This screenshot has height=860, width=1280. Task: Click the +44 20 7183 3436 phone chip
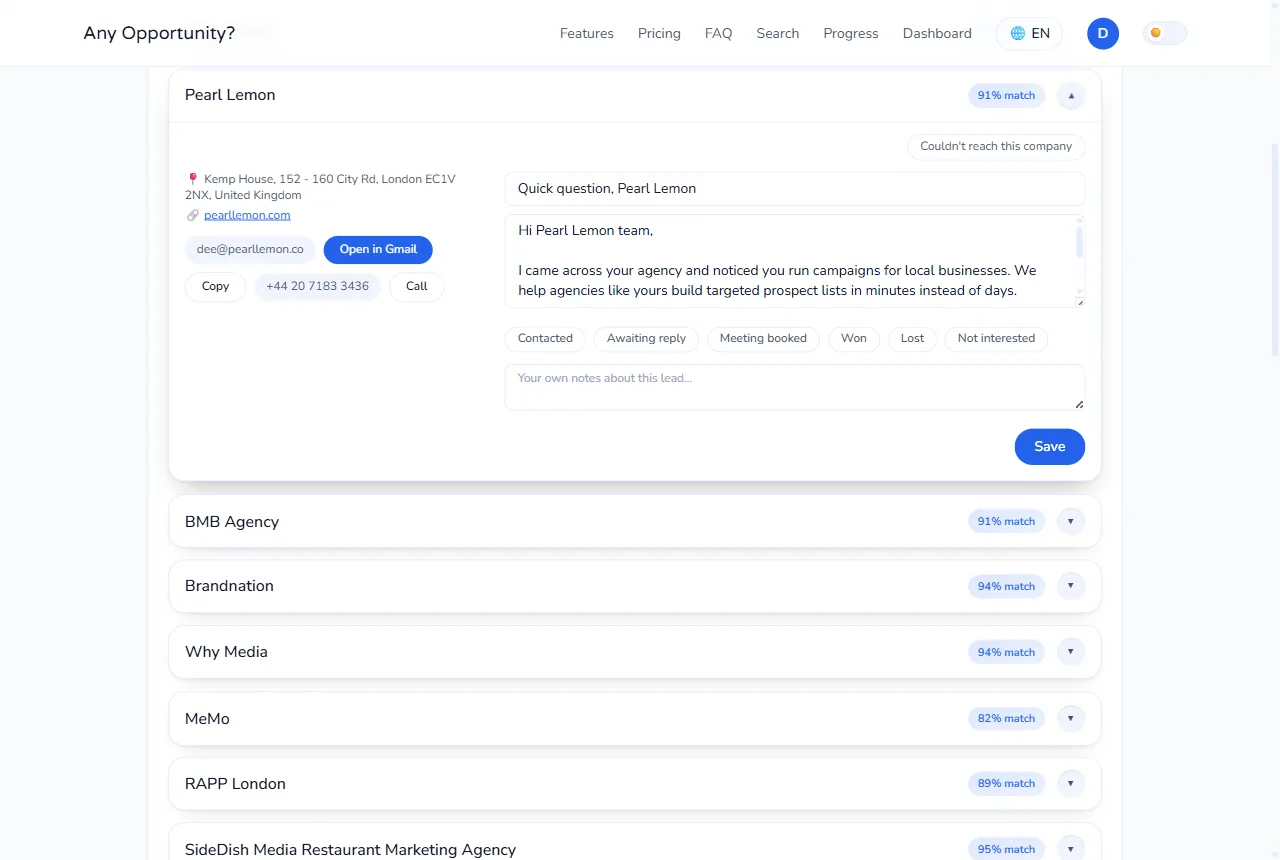[317, 287]
